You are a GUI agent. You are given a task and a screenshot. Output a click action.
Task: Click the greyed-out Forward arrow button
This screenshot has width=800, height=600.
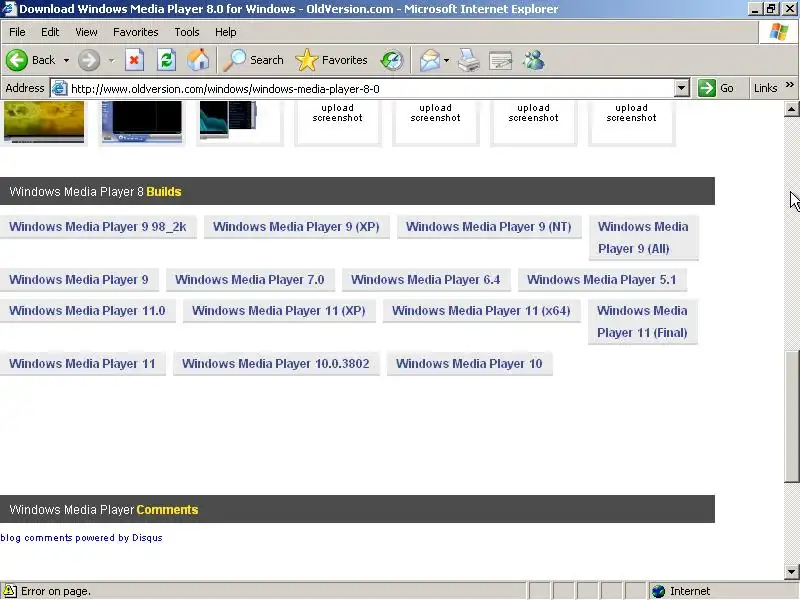coord(89,60)
